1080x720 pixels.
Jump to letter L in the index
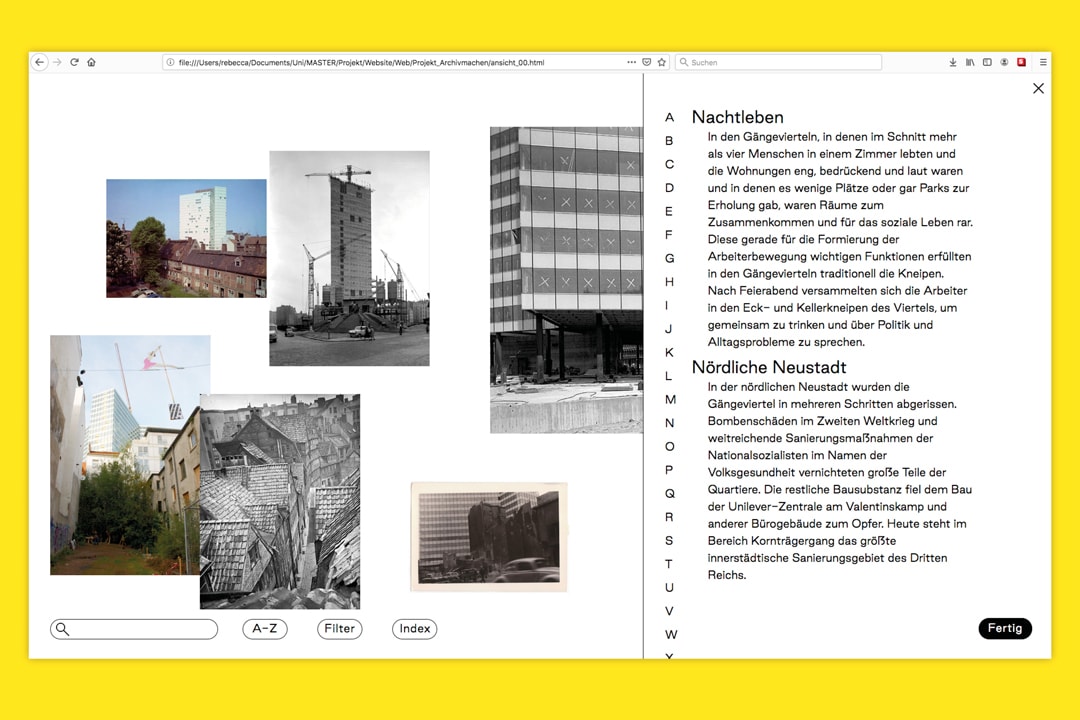tap(668, 376)
